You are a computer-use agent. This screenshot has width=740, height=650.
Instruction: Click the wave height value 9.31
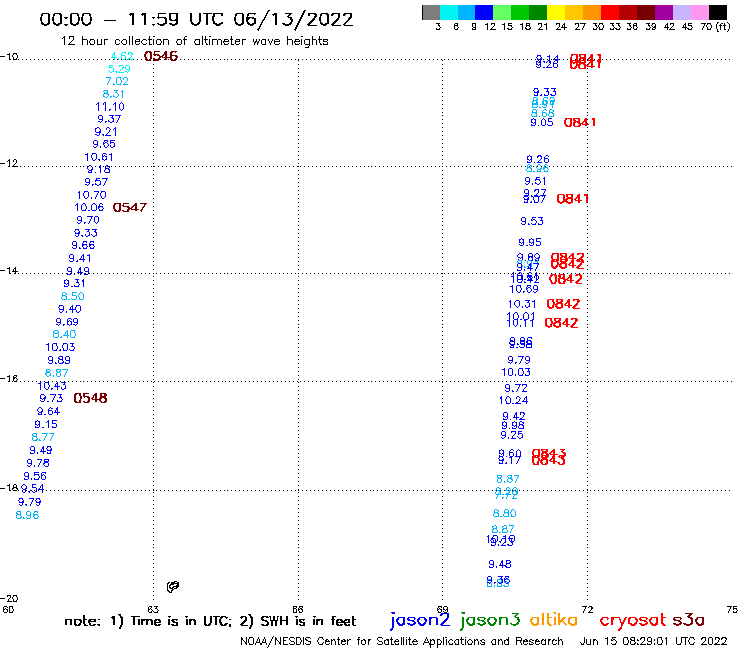tap(74, 283)
